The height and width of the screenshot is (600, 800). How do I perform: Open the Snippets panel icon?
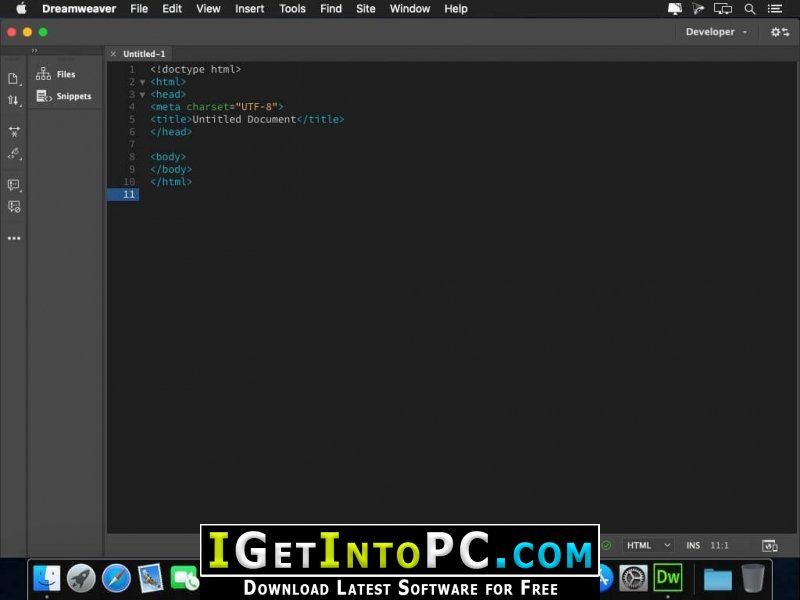[44, 96]
